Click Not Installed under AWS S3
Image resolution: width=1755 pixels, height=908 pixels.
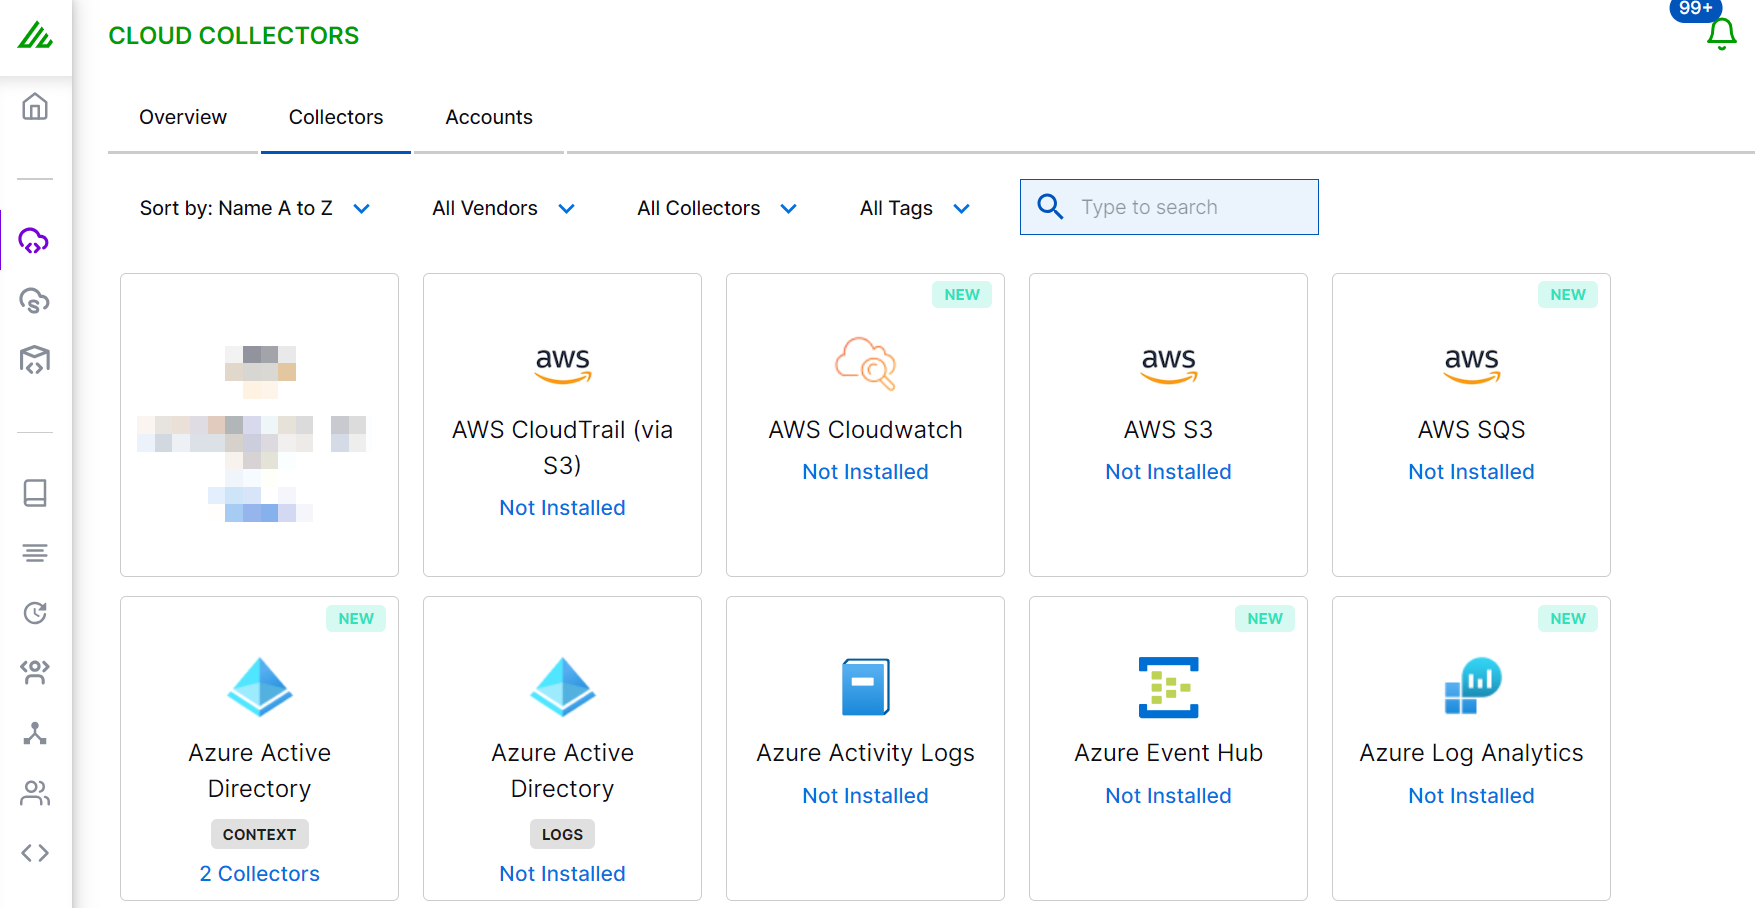tap(1169, 472)
